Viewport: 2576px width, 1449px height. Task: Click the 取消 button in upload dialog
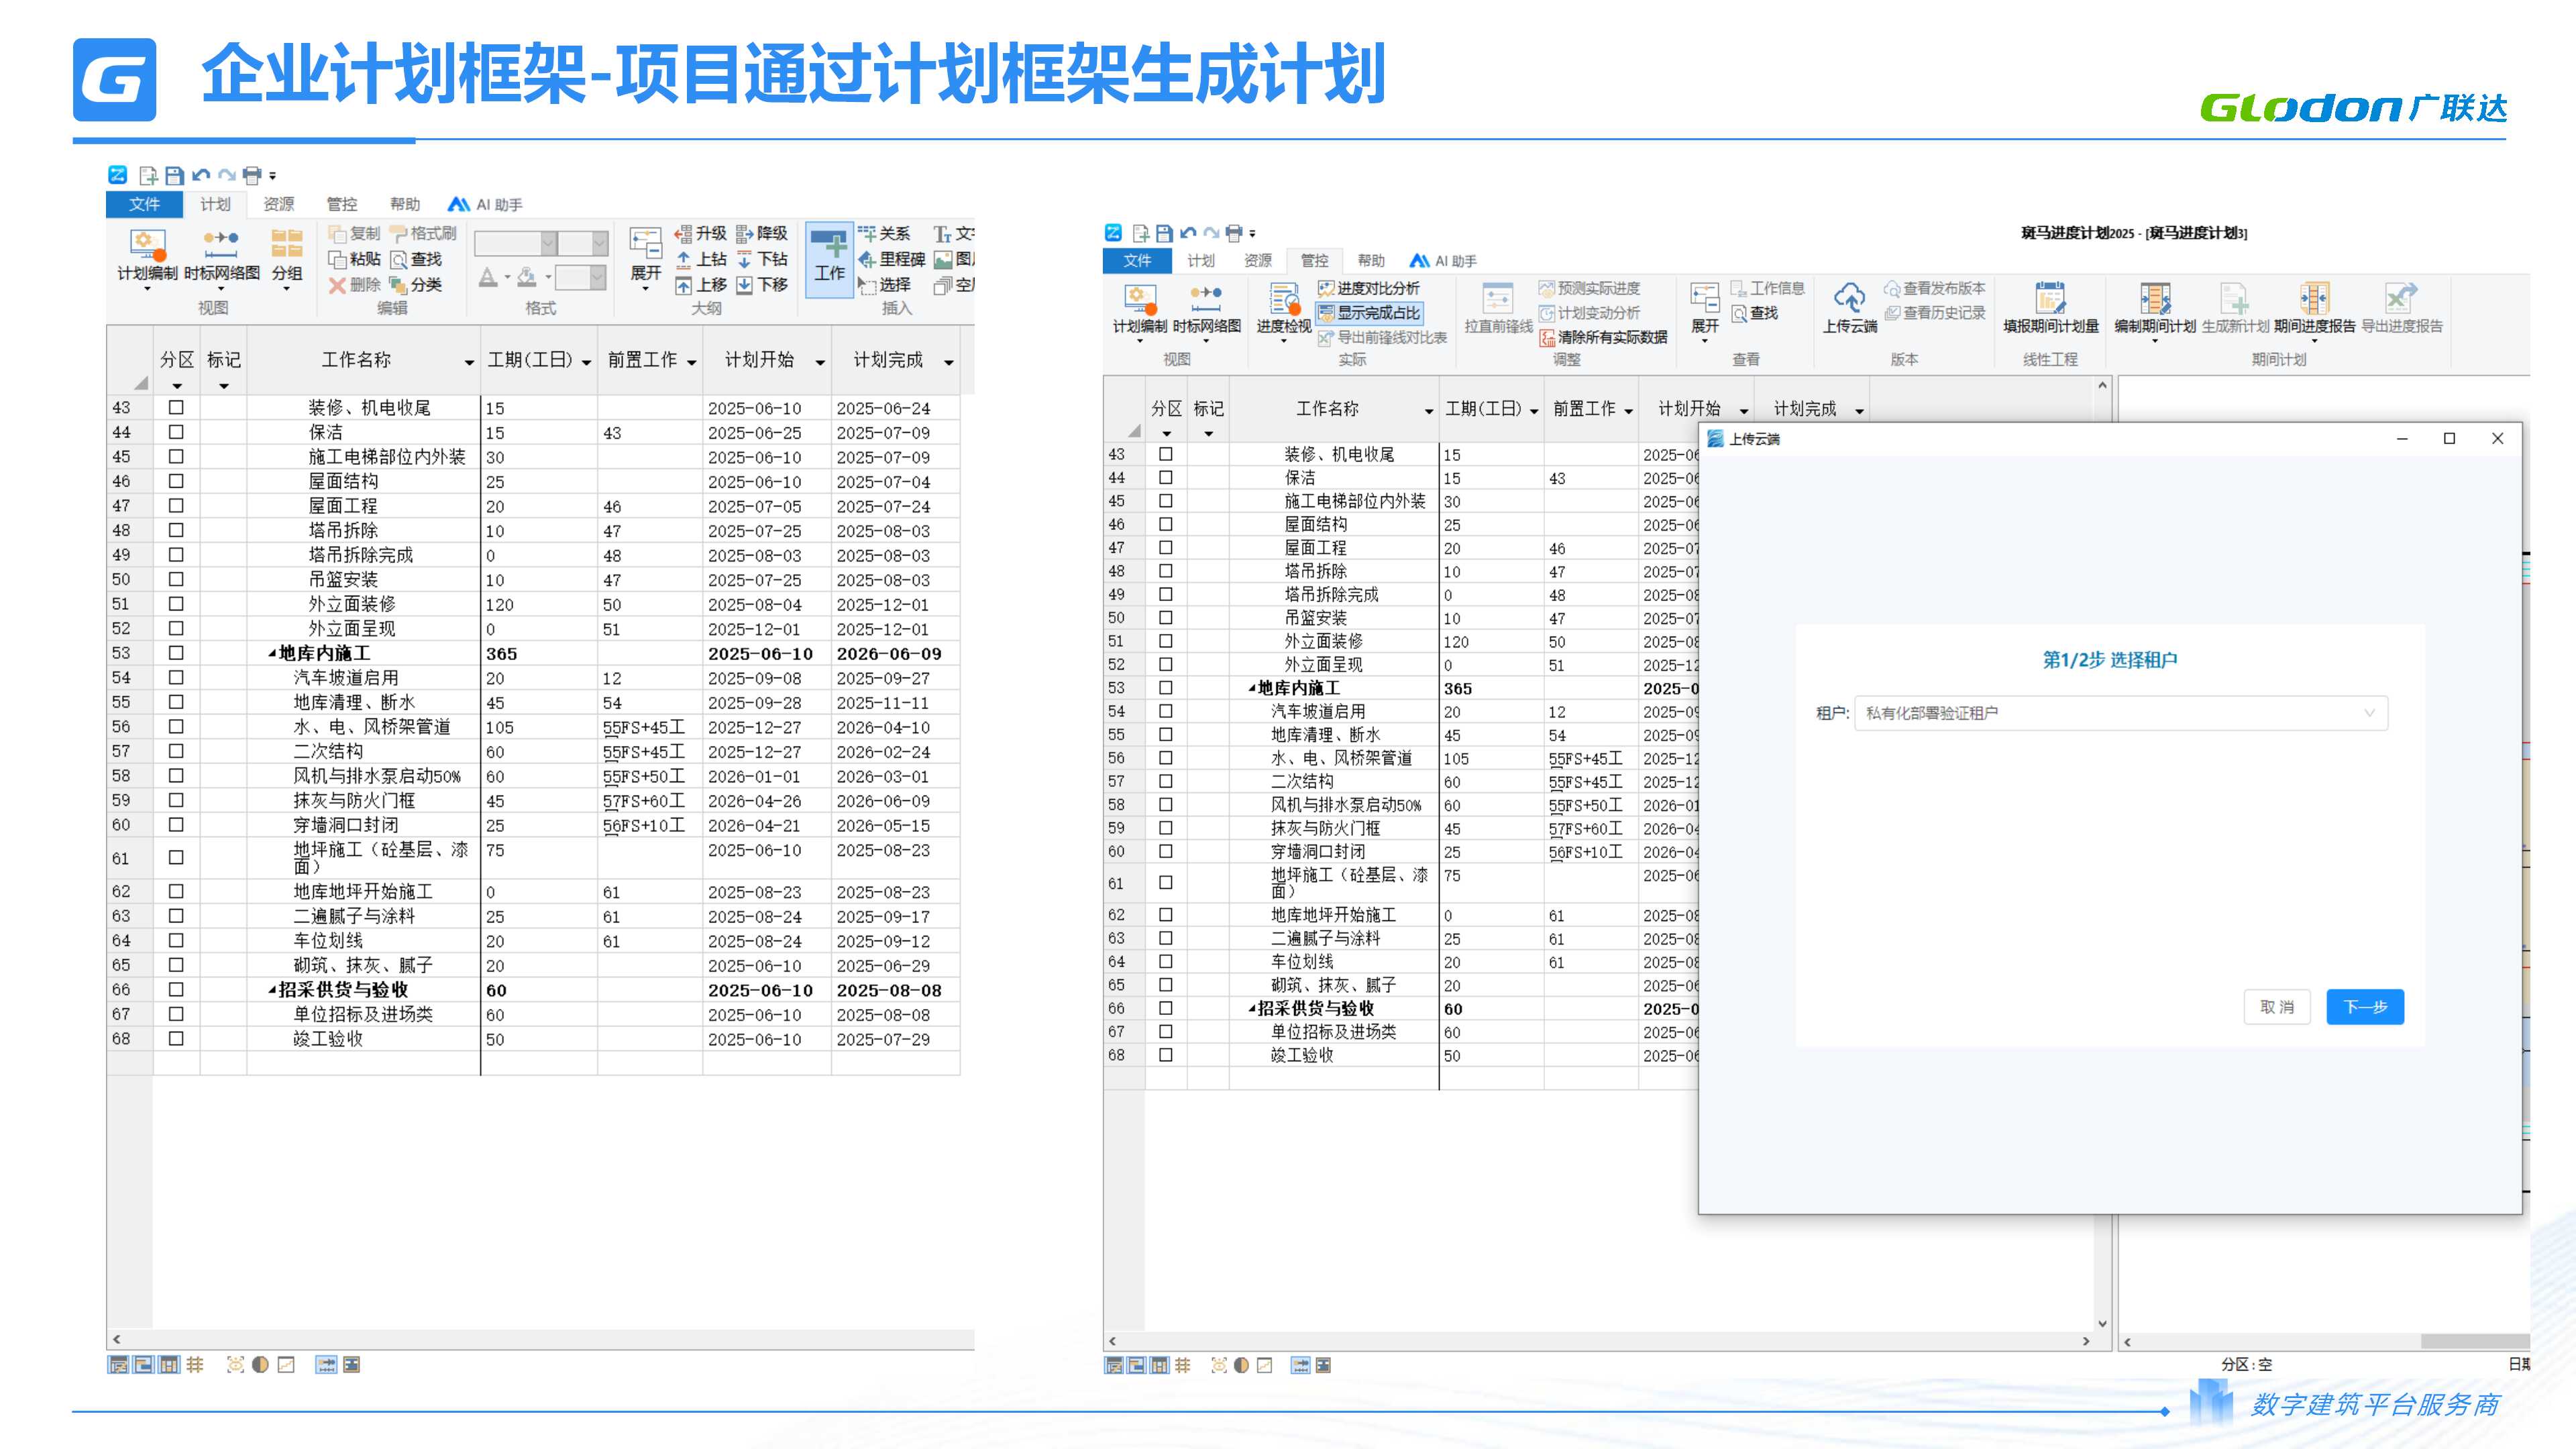(2276, 1007)
